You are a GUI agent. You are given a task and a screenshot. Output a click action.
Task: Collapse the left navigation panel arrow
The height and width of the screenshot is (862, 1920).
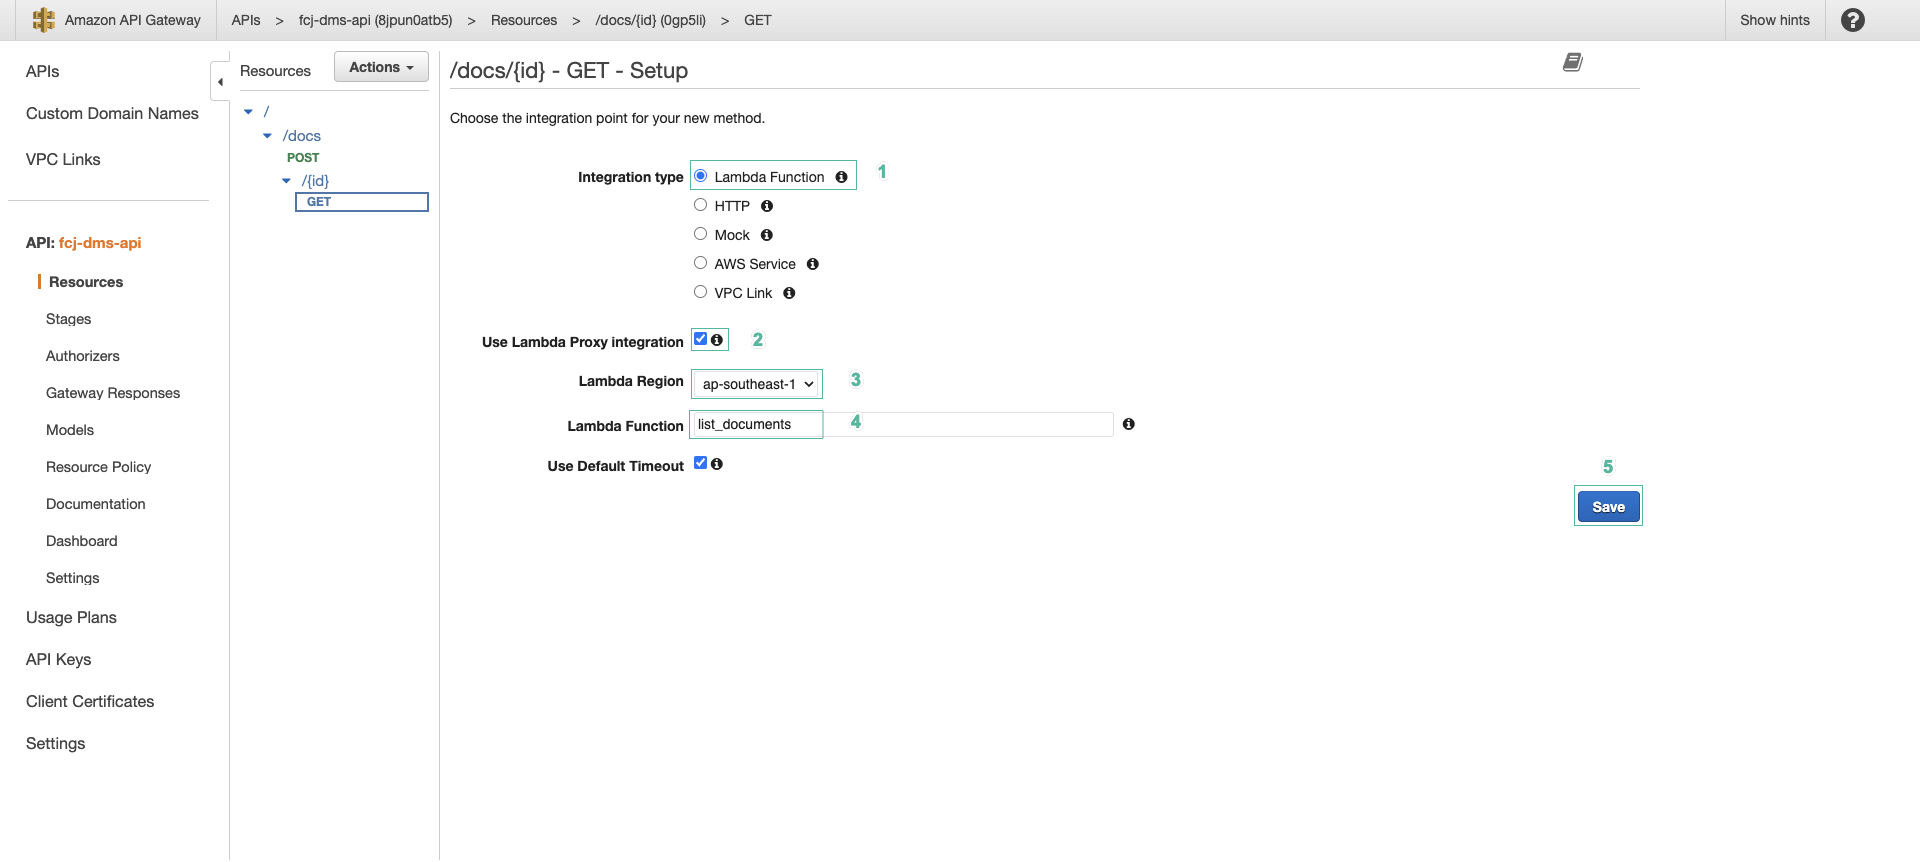tap(220, 82)
